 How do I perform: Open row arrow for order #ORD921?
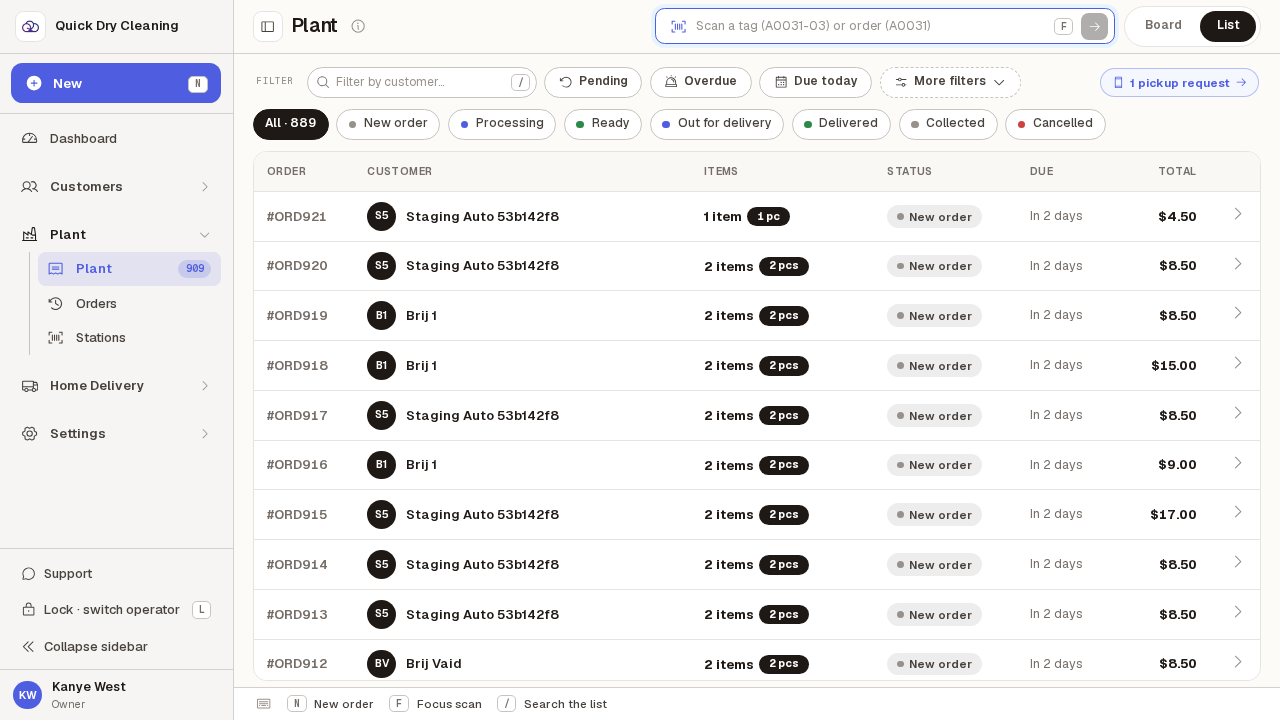[x=1238, y=214]
